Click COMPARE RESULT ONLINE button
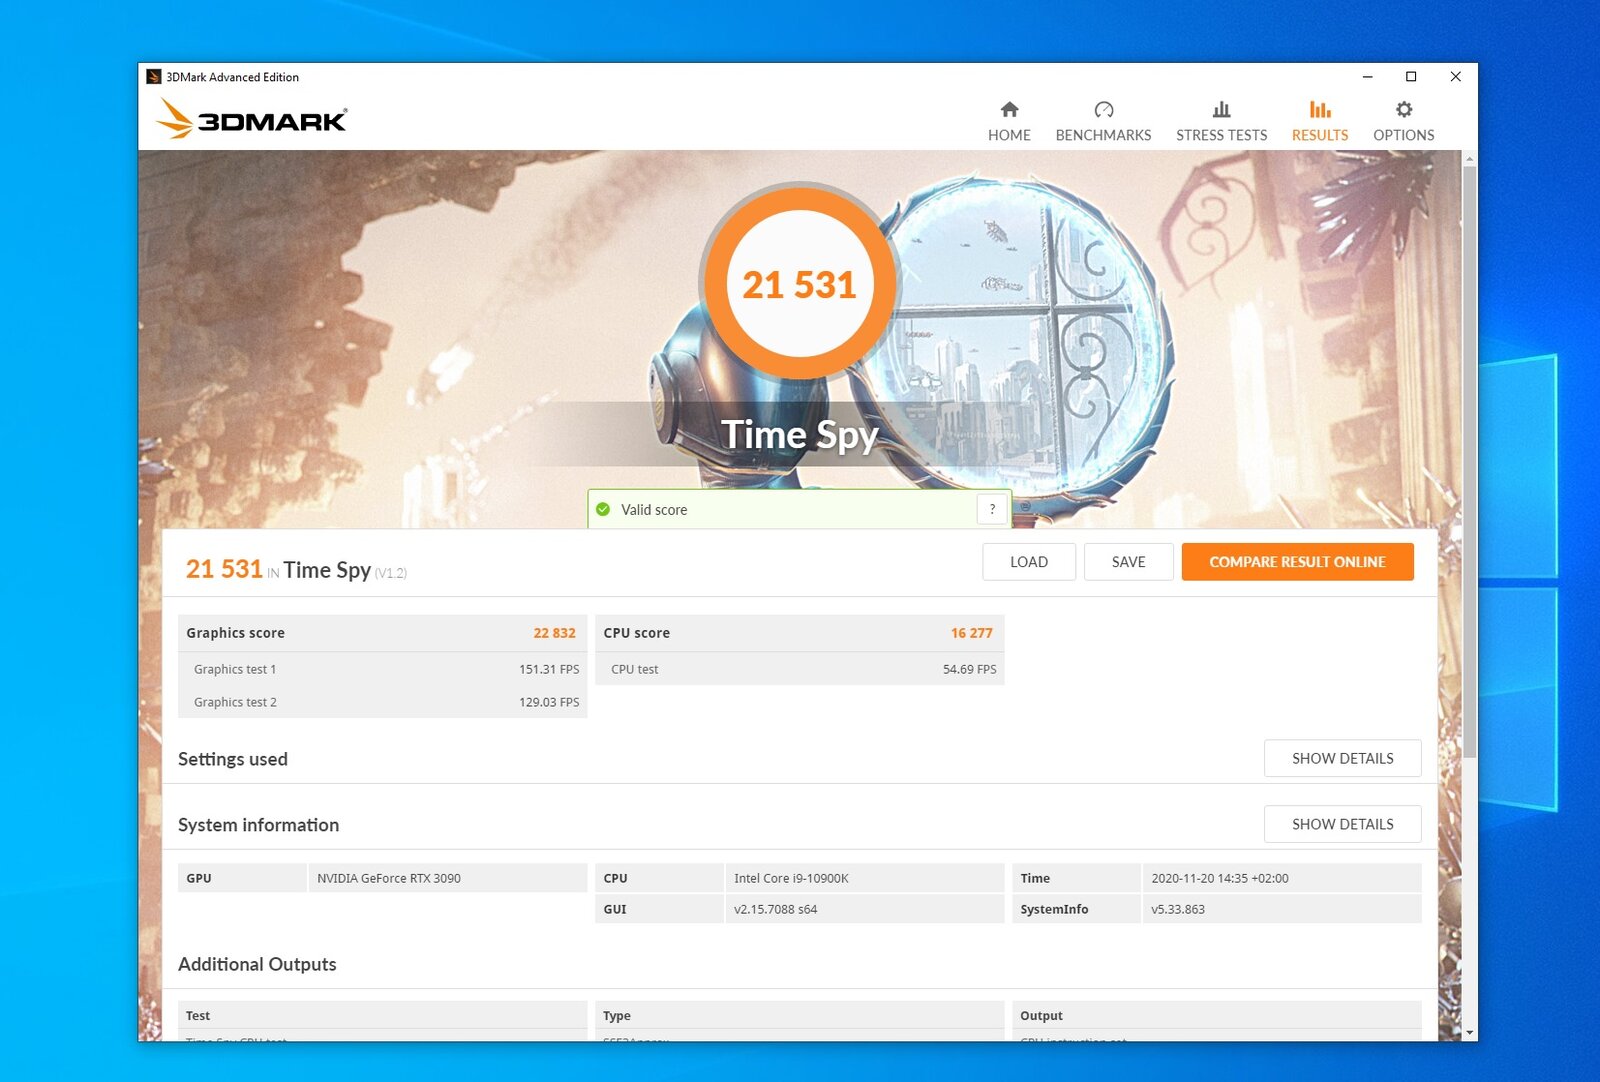The height and width of the screenshot is (1082, 1600). (x=1297, y=562)
